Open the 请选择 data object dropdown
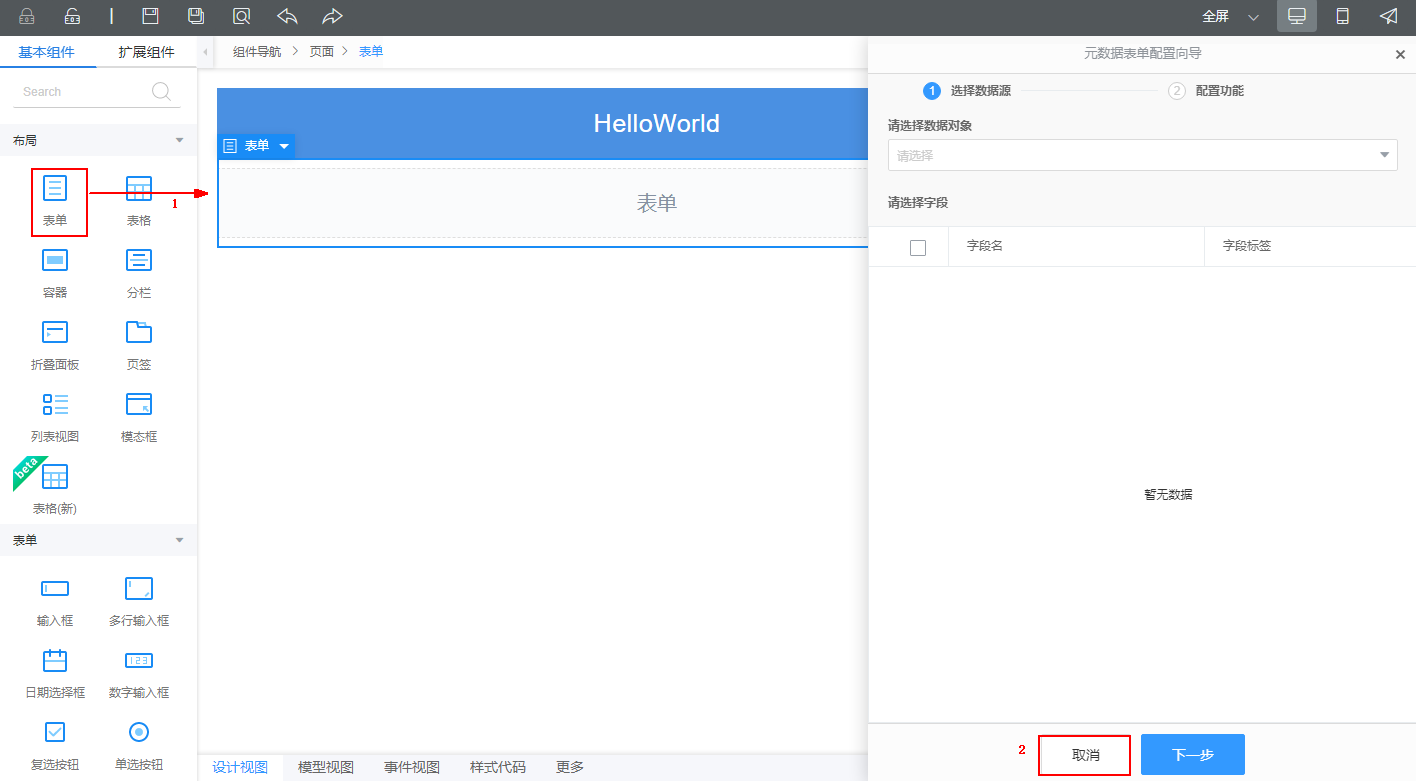The height and width of the screenshot is (781, 1416). [1143, 155]
